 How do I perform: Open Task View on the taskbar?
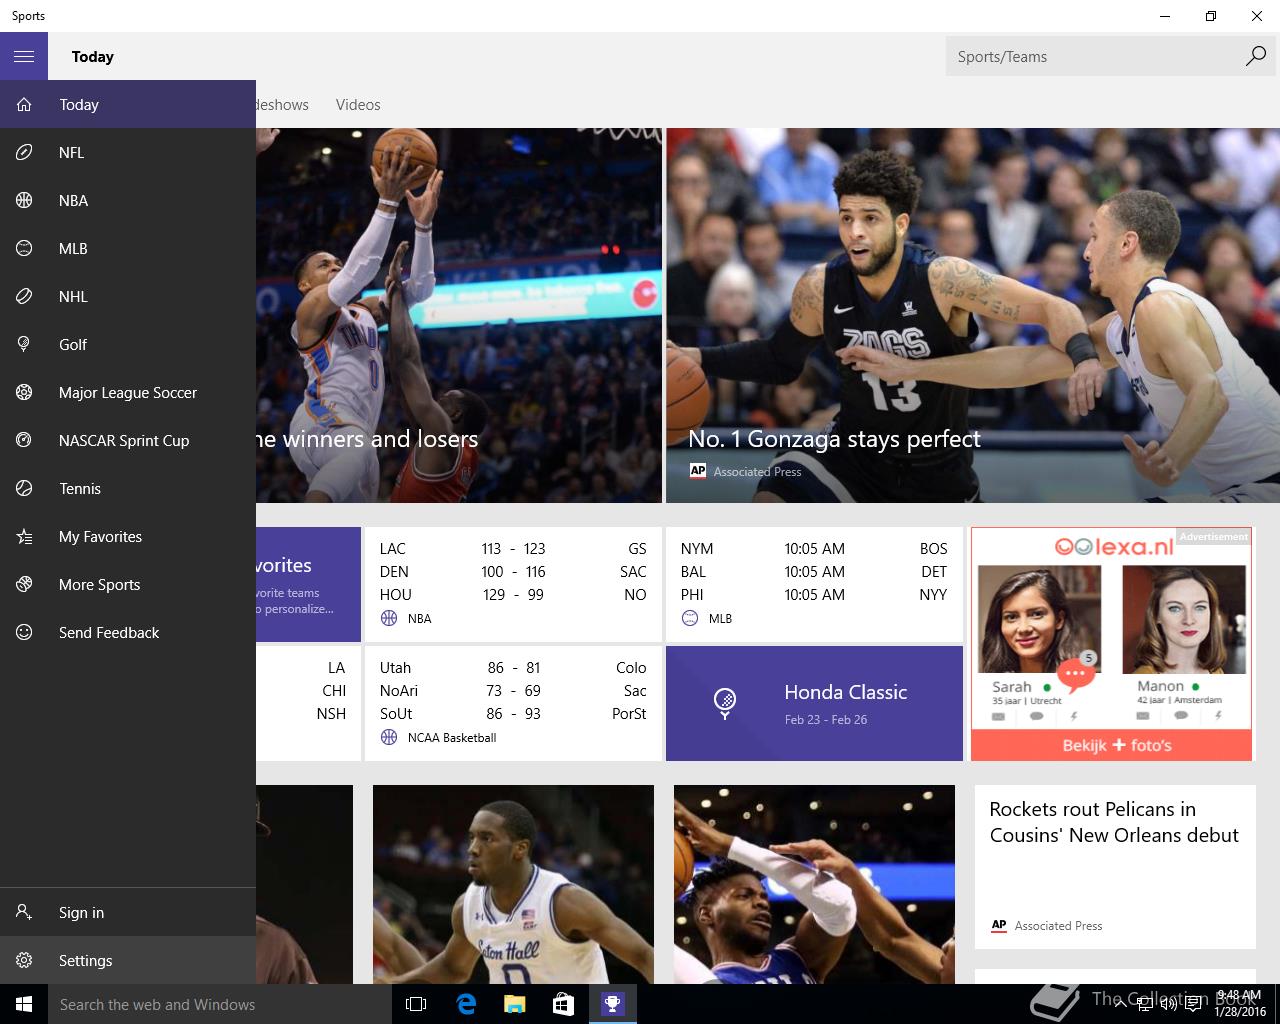(x=416, y=1004)
